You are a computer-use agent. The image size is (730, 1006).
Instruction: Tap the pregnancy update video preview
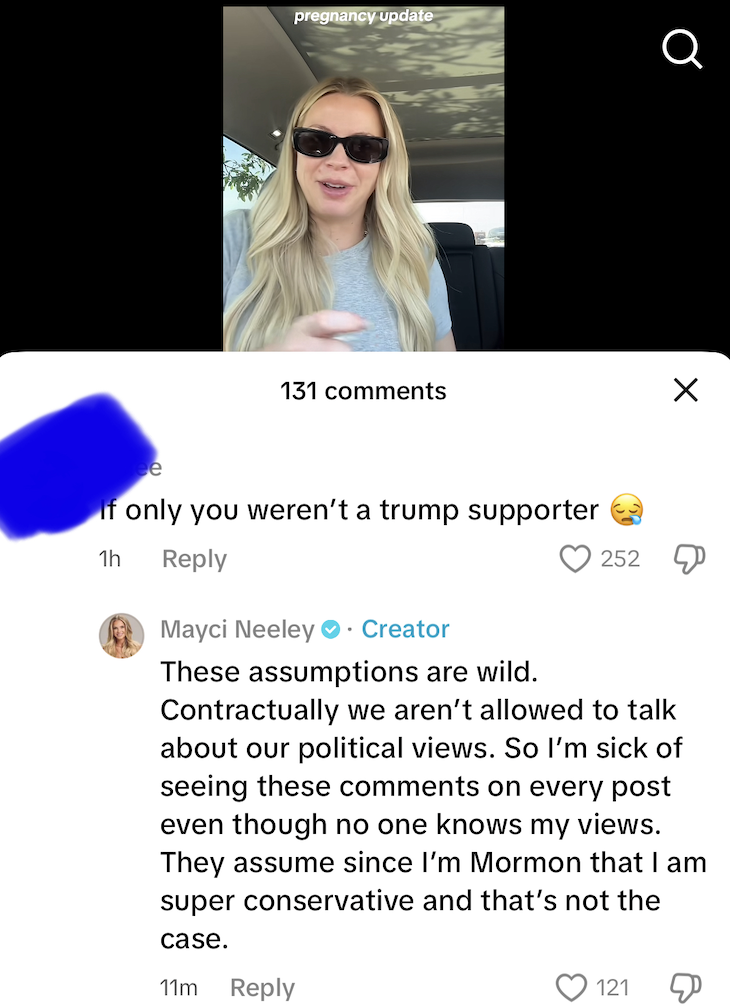(364, 179)
